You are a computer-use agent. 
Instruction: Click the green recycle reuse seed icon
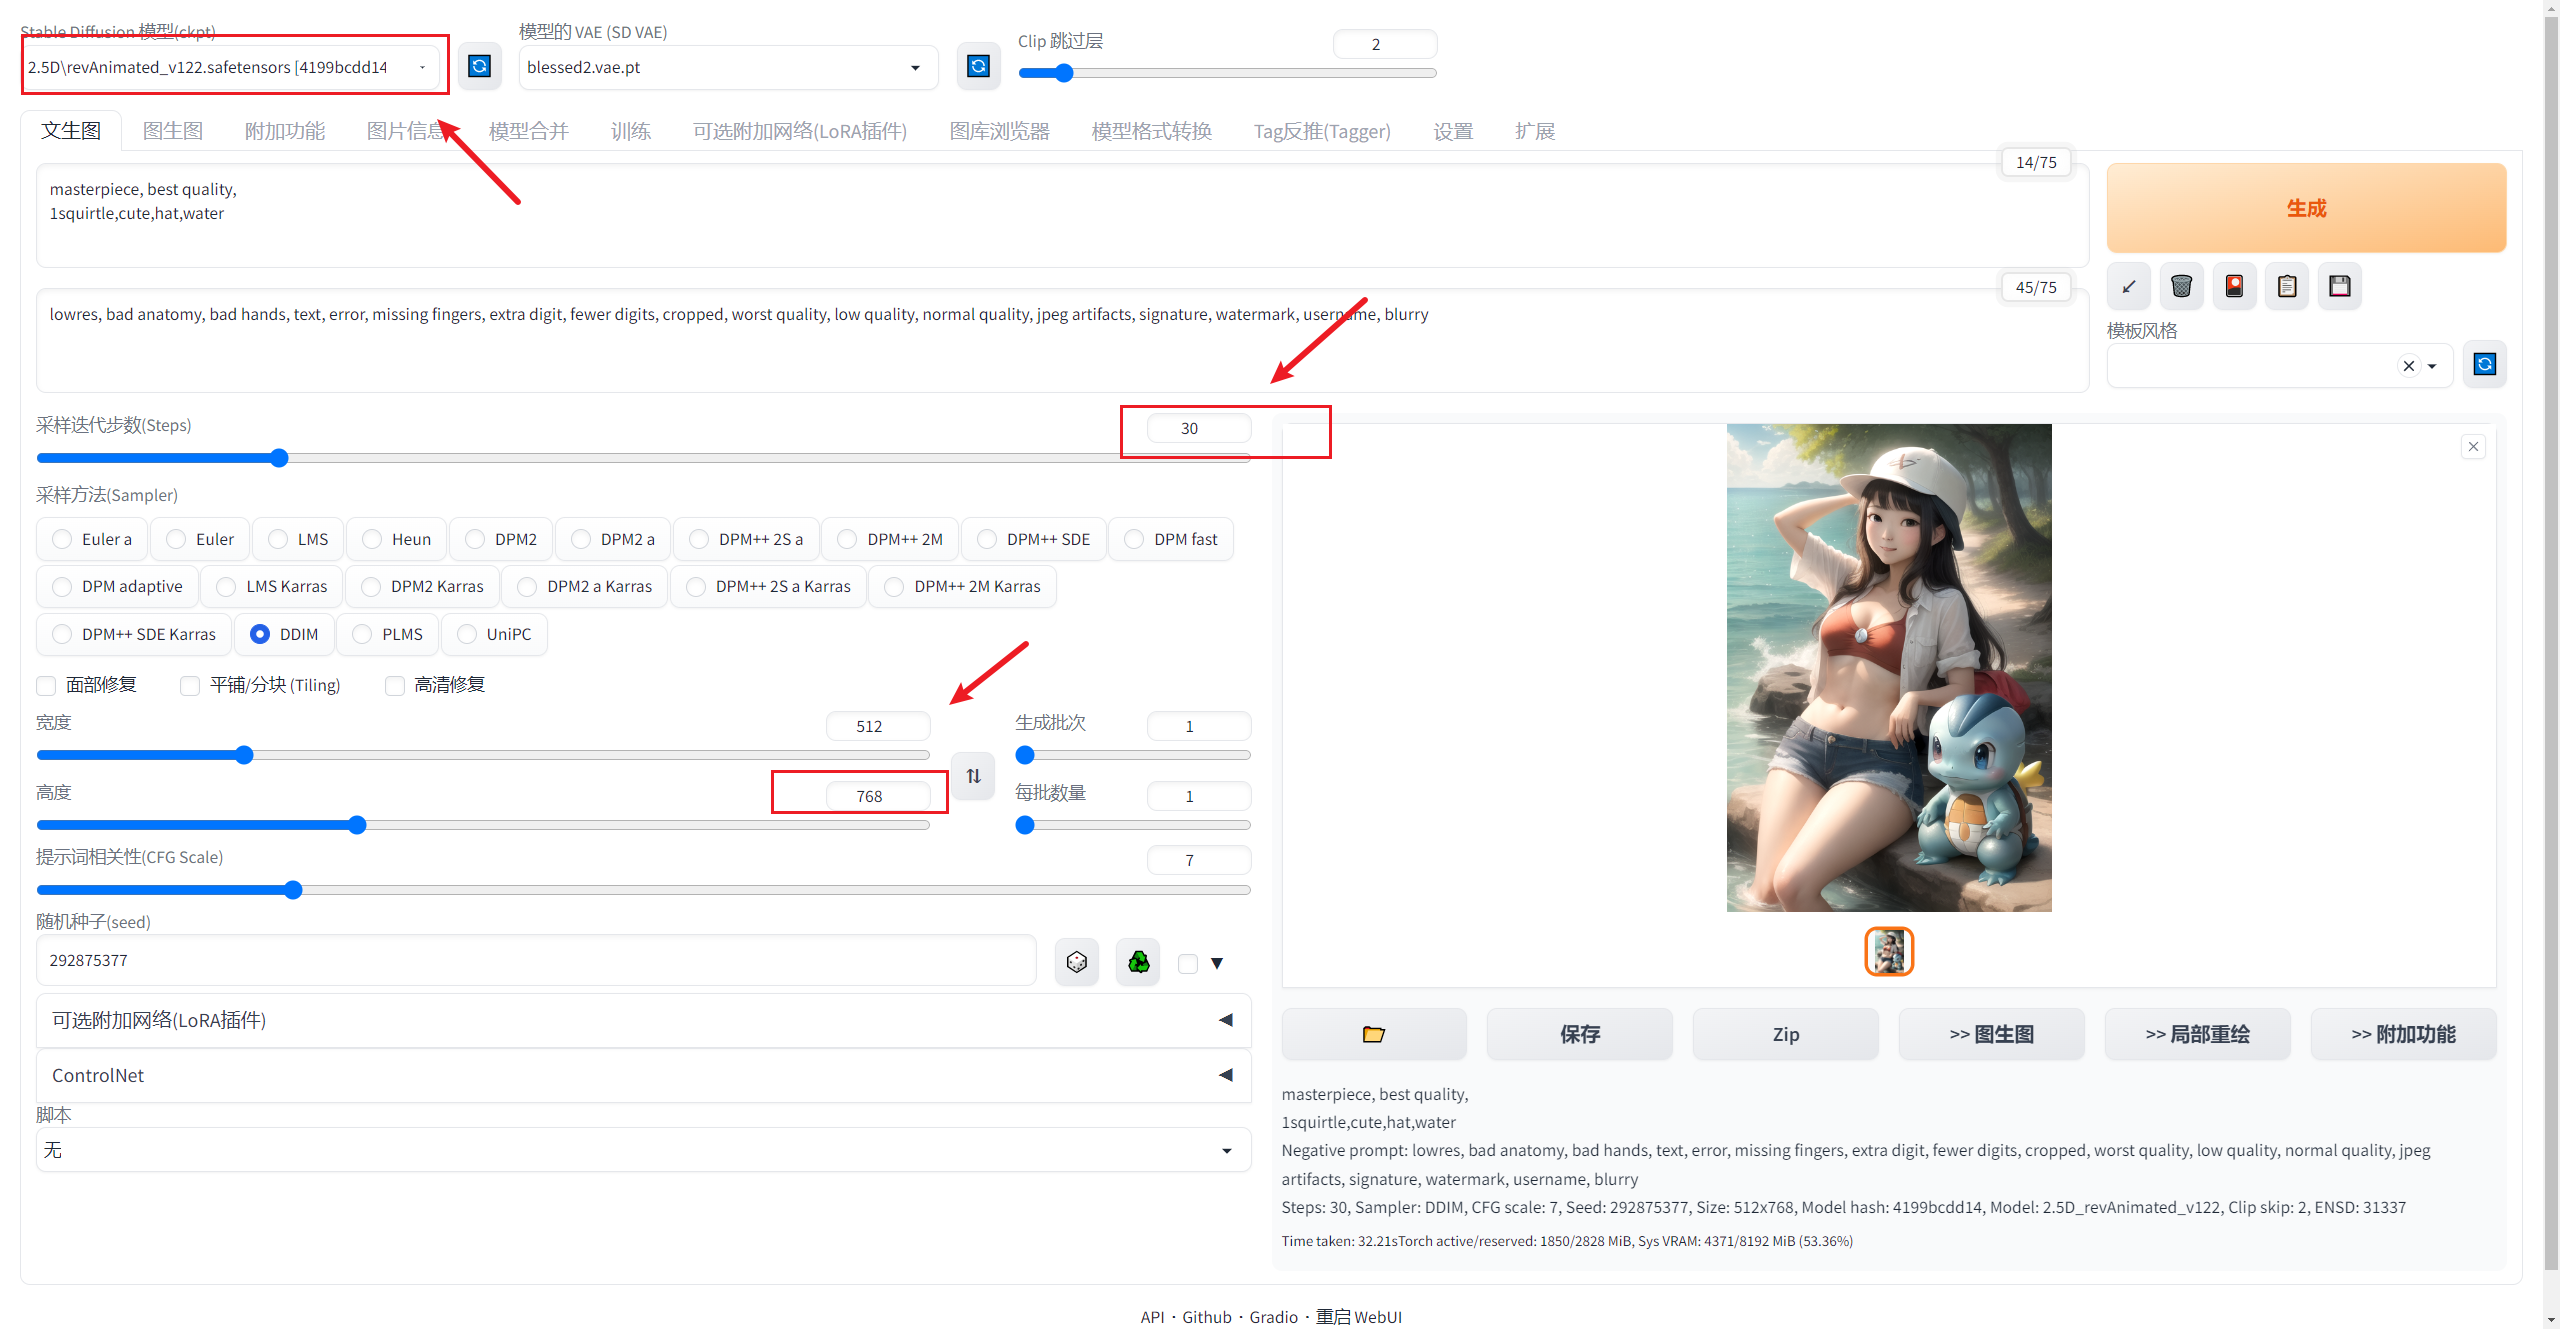(1139, 962)
